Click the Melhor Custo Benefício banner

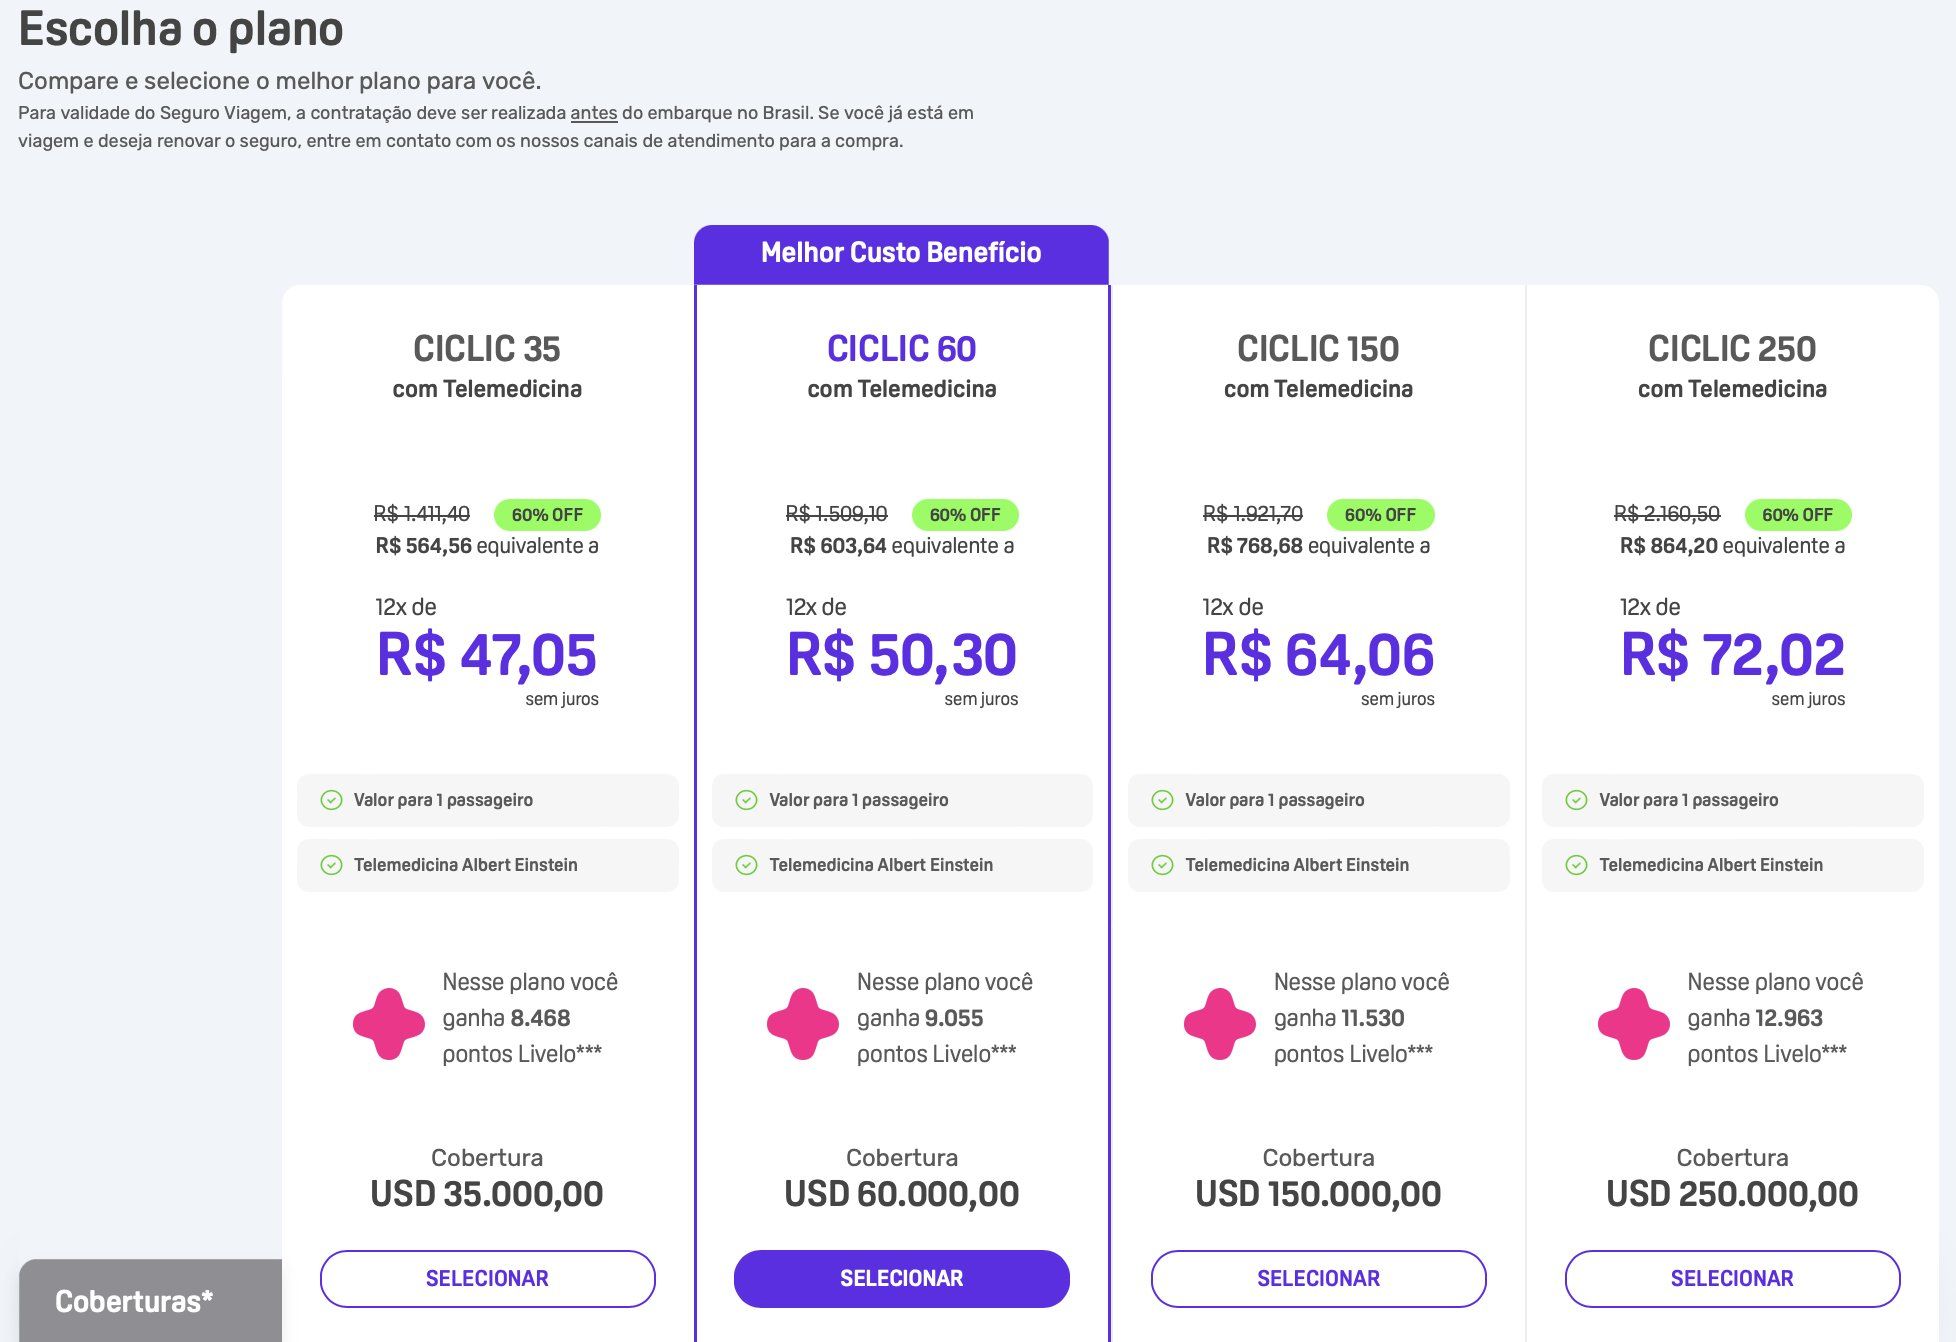(901, 254)
